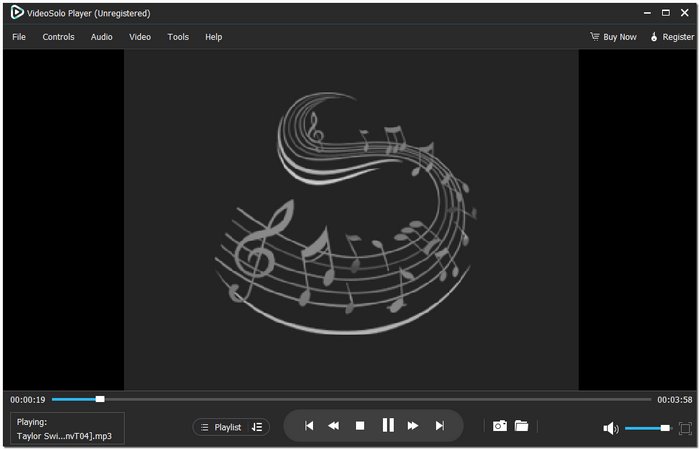Image resolution: width=700 pixels, height=450 pixels.
Task: Click the music notes artwork
Action: click(346, 213)
